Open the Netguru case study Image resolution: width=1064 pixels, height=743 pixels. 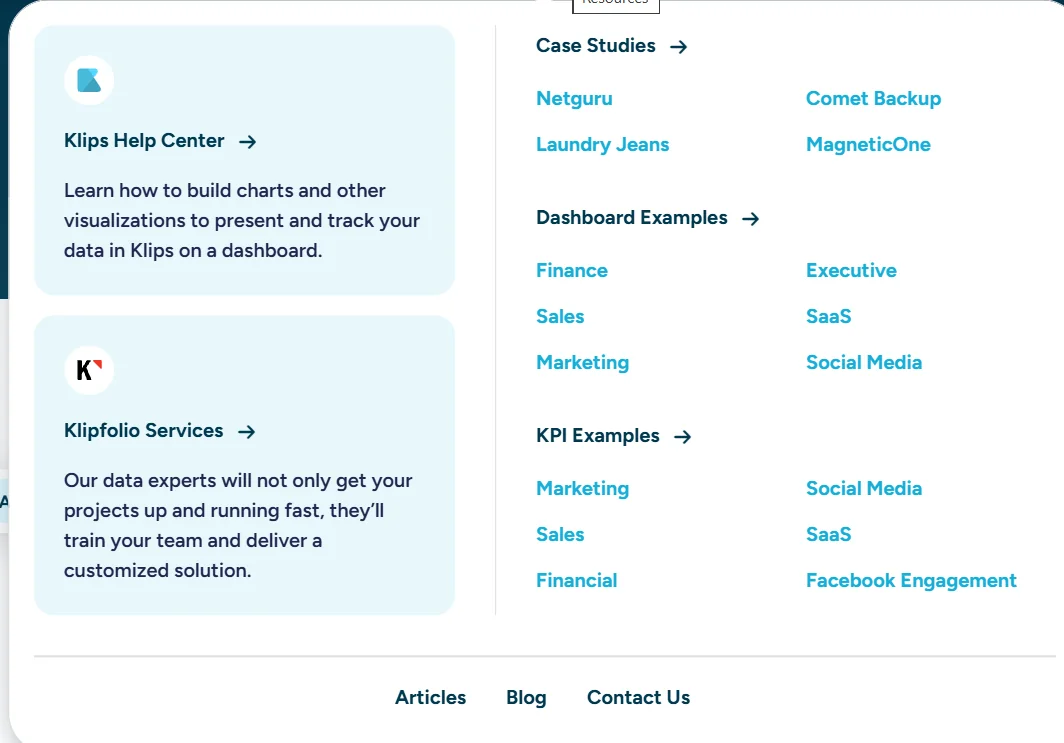[574, 98]
